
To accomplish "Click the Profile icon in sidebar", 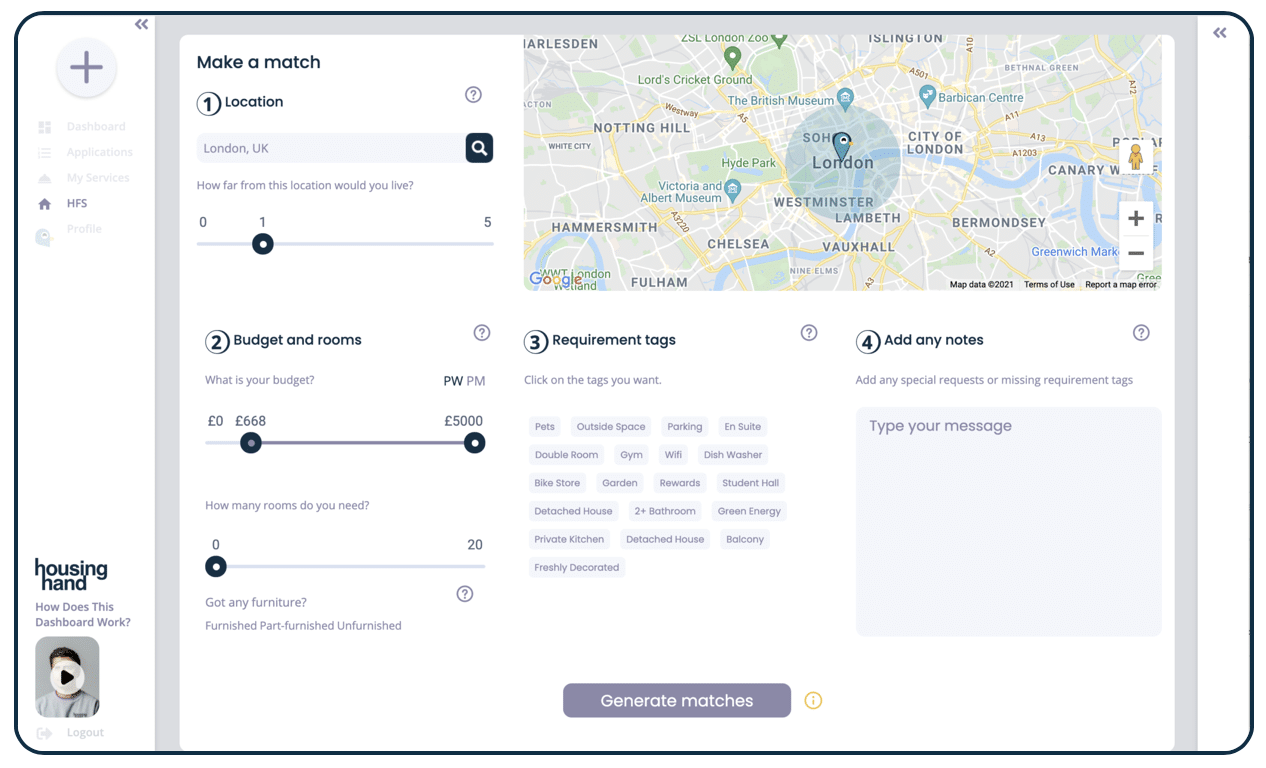I will tap(44, 228).
